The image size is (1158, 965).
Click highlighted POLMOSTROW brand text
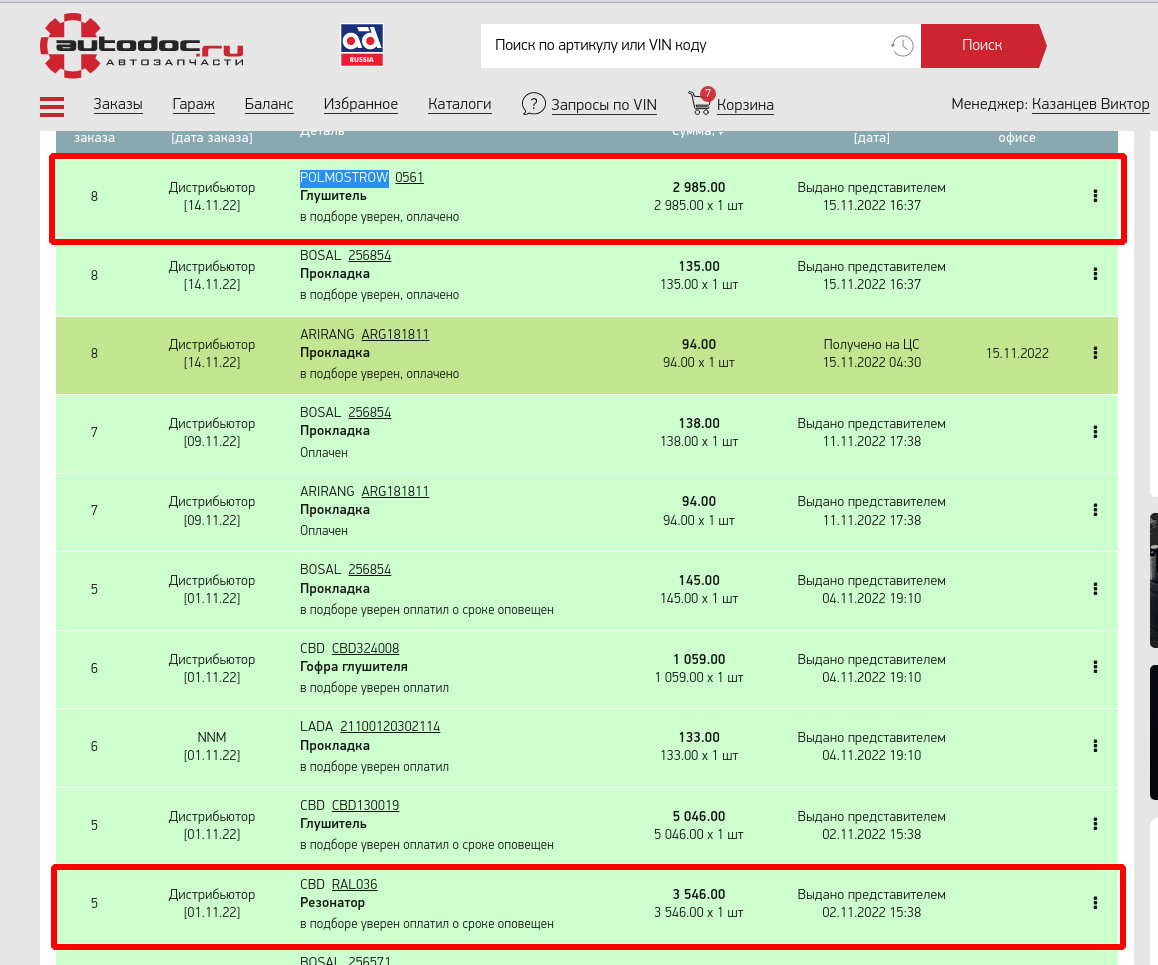pyautogui.click(x=344, y=177)
